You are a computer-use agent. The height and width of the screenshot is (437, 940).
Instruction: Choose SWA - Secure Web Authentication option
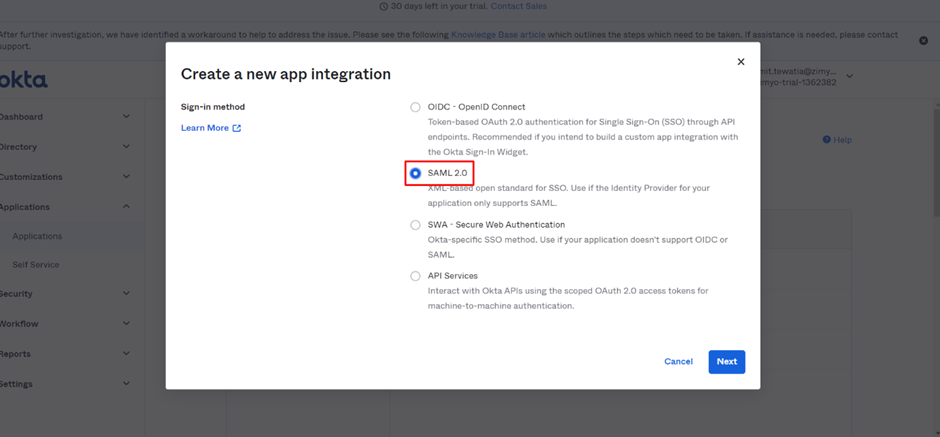415,225
